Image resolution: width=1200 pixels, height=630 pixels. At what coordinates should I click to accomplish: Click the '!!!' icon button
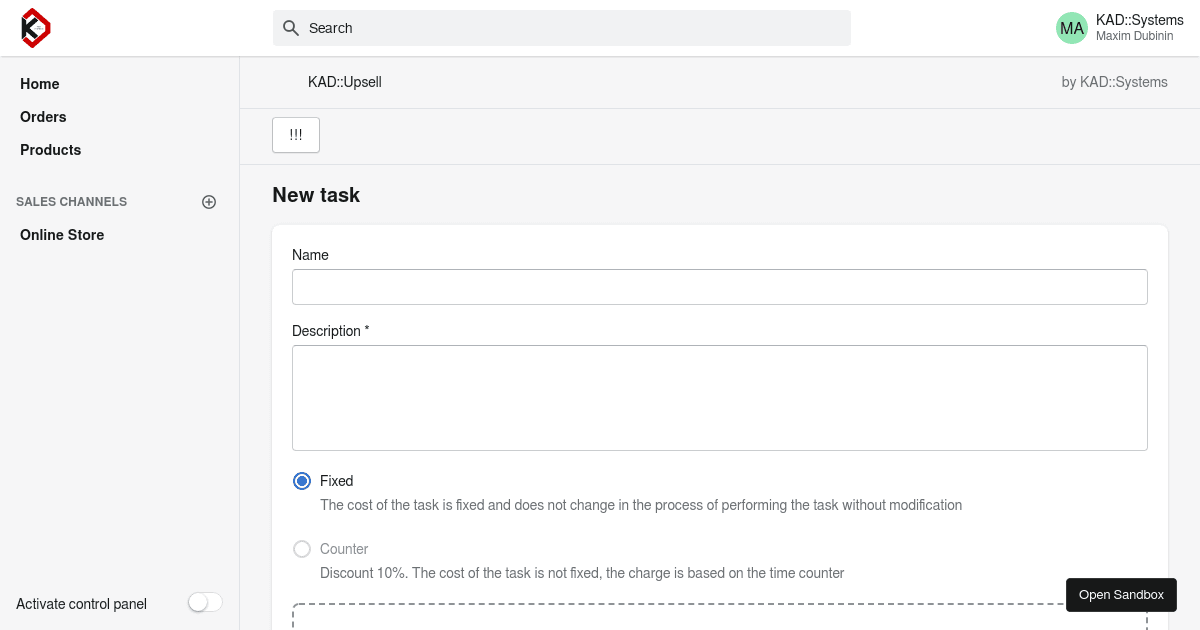296,134
